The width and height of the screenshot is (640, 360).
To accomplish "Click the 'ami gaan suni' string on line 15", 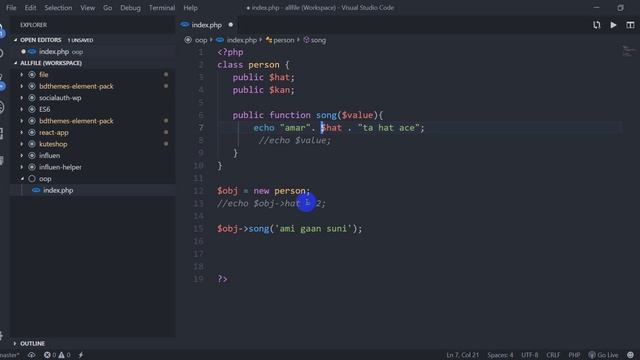I will (313, 229).
